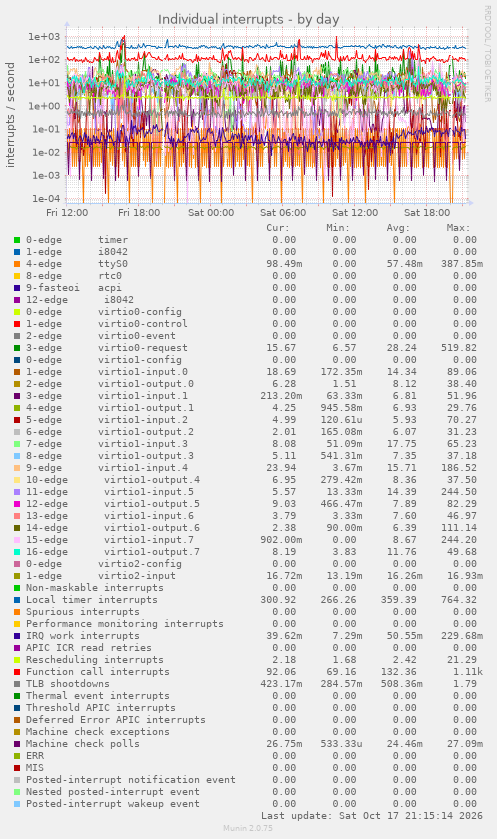This screenshot has width=497, height=839.
Task: Click the Avg: column header
Action: (x=398, y=227)
